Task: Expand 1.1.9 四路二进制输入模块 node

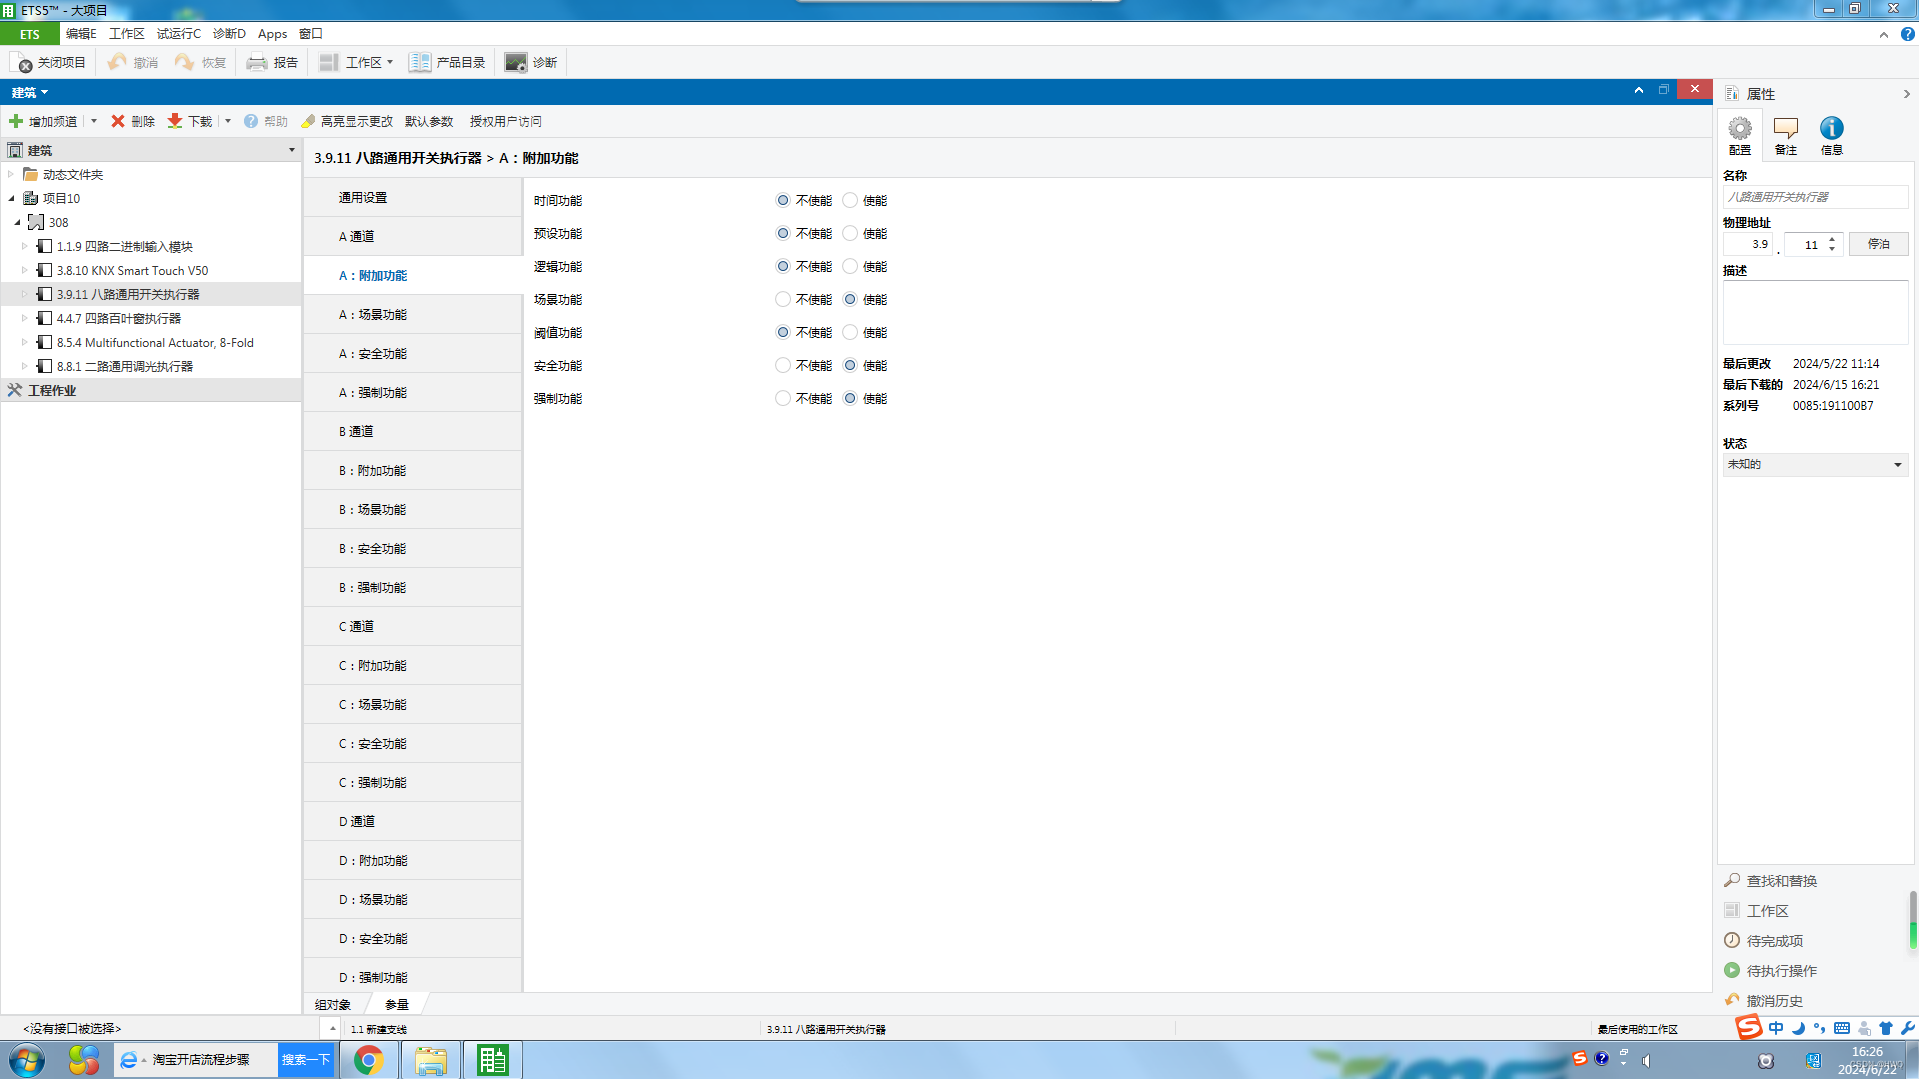Action: tap(25, 246)
